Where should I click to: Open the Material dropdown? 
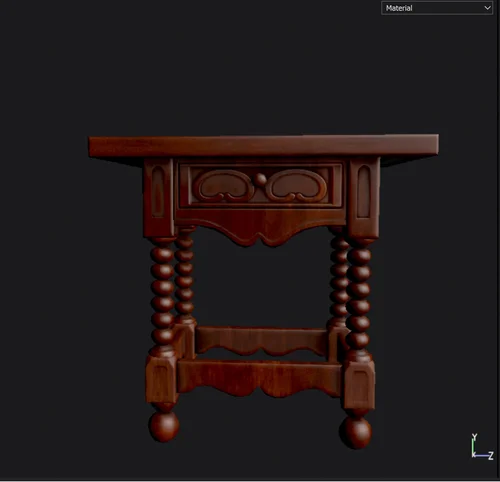coord(437,8)
